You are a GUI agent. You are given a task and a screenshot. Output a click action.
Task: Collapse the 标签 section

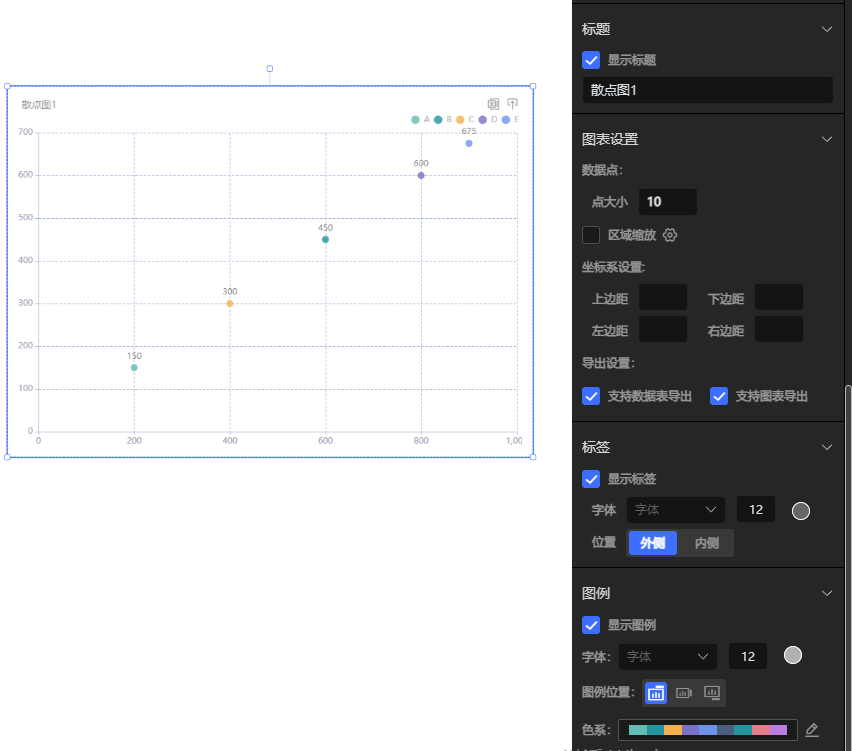coord(827,448)
